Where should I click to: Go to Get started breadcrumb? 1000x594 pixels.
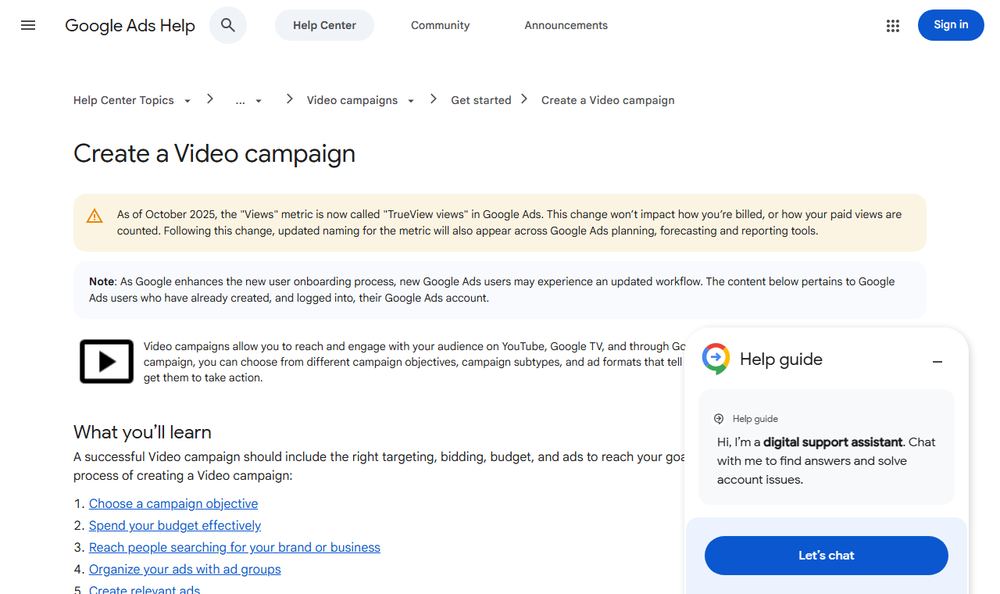481,100
